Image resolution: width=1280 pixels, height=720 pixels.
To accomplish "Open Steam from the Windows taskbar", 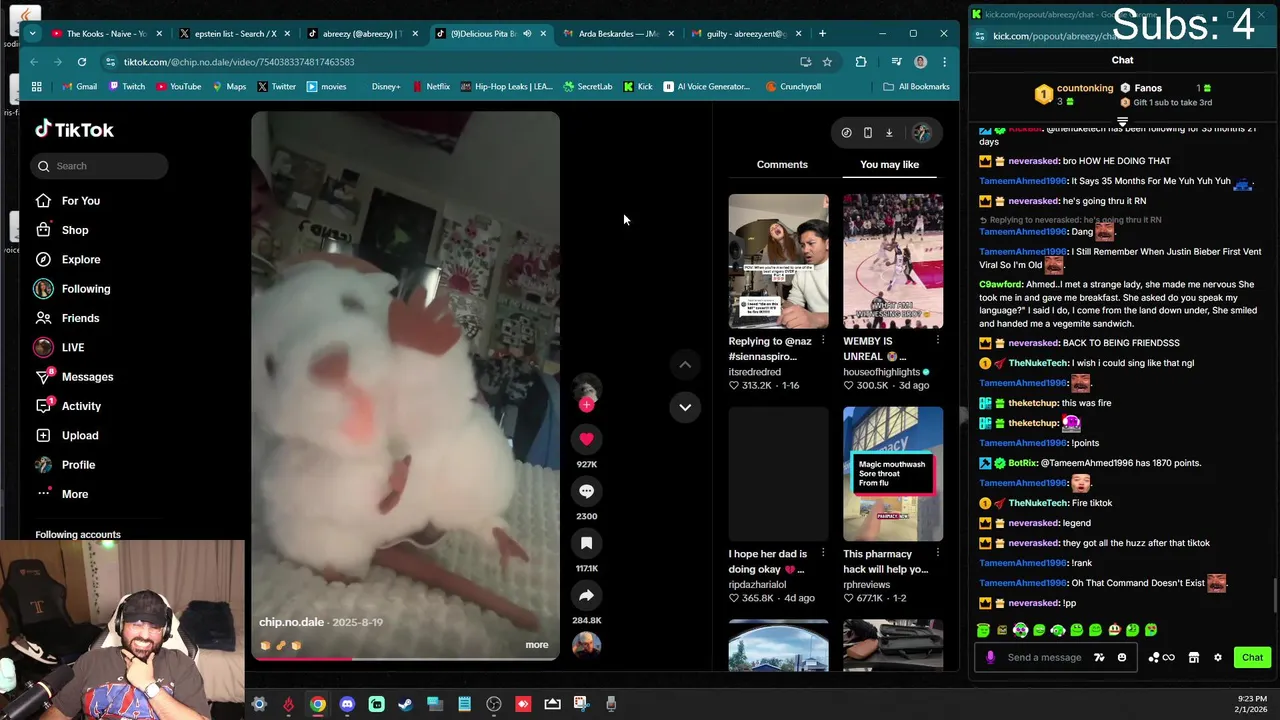I will (x=405, y=704).
